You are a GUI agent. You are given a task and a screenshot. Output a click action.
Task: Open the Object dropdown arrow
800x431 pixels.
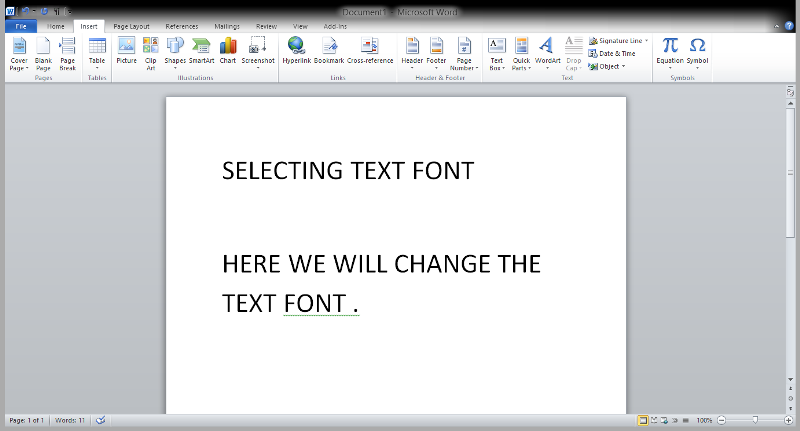(x=623, y=66)
